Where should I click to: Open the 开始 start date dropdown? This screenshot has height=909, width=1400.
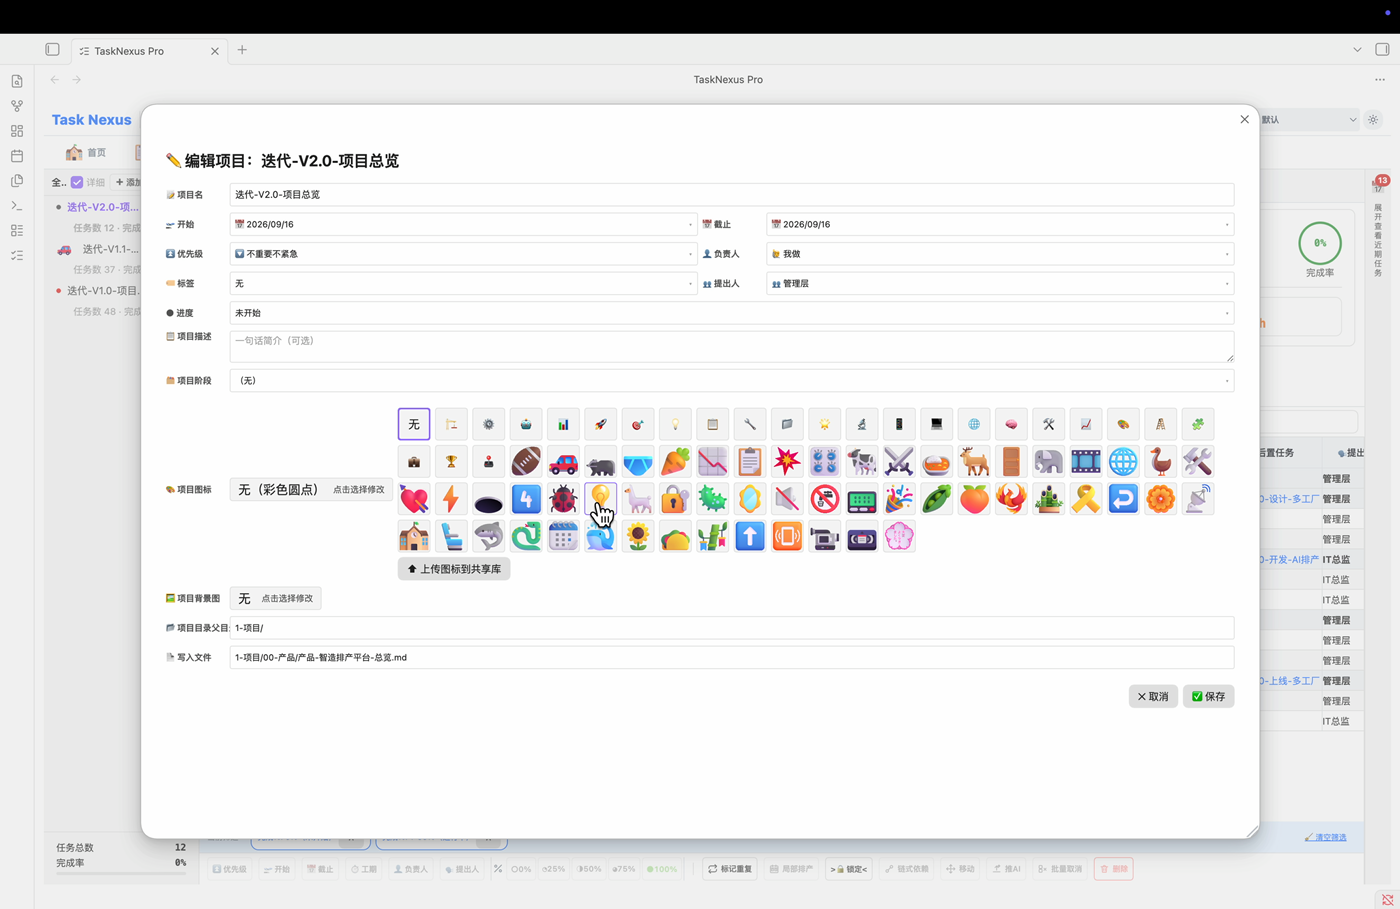click(x=463, y=224)
